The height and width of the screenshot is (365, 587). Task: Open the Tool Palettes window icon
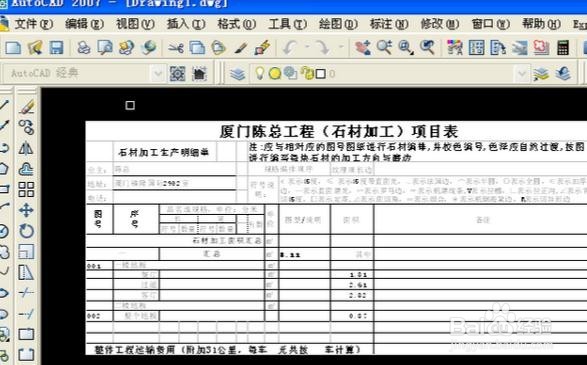tap(498, 48)
